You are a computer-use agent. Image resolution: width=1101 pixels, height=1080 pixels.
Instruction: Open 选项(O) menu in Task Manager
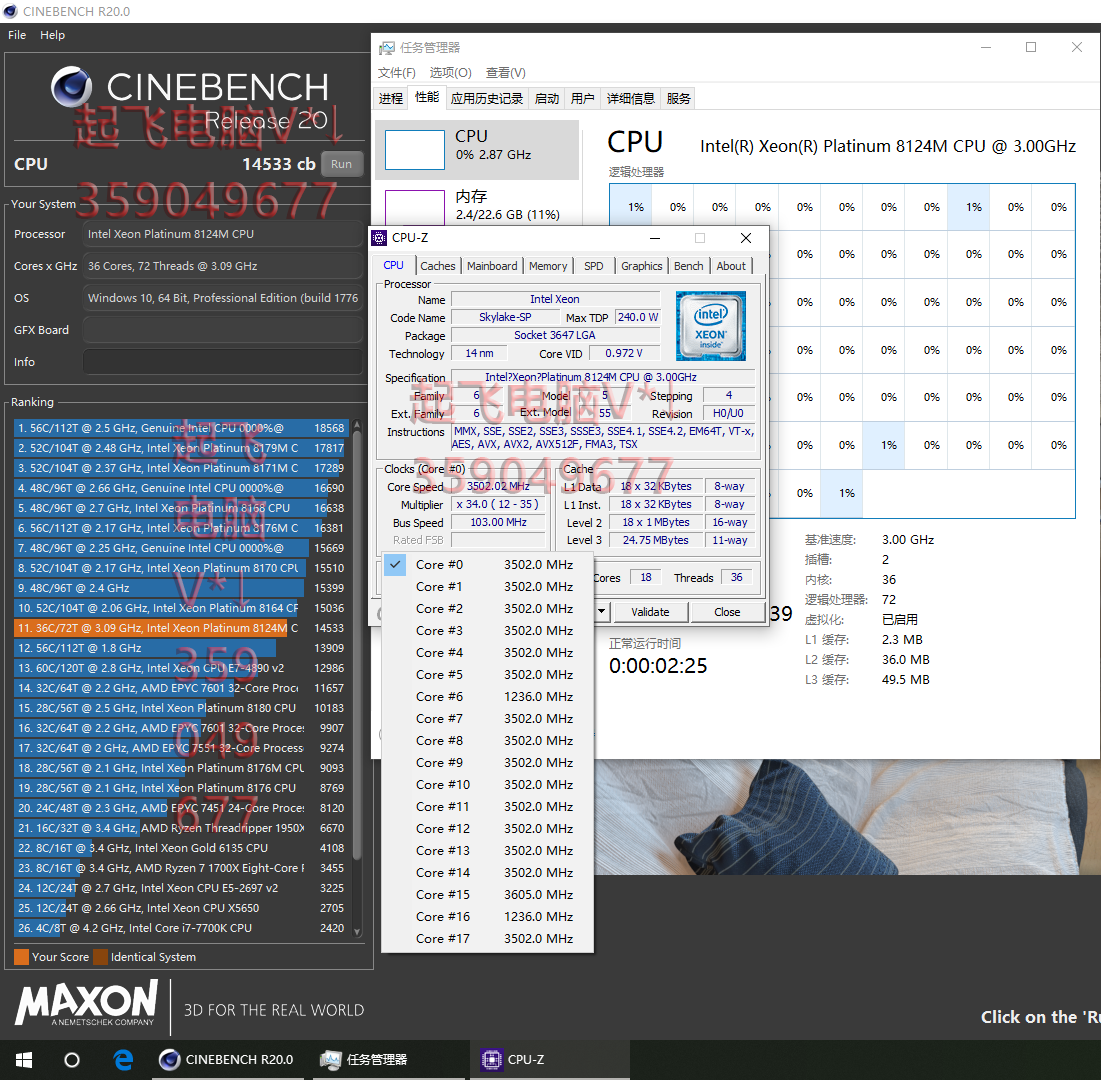(450, 73)
